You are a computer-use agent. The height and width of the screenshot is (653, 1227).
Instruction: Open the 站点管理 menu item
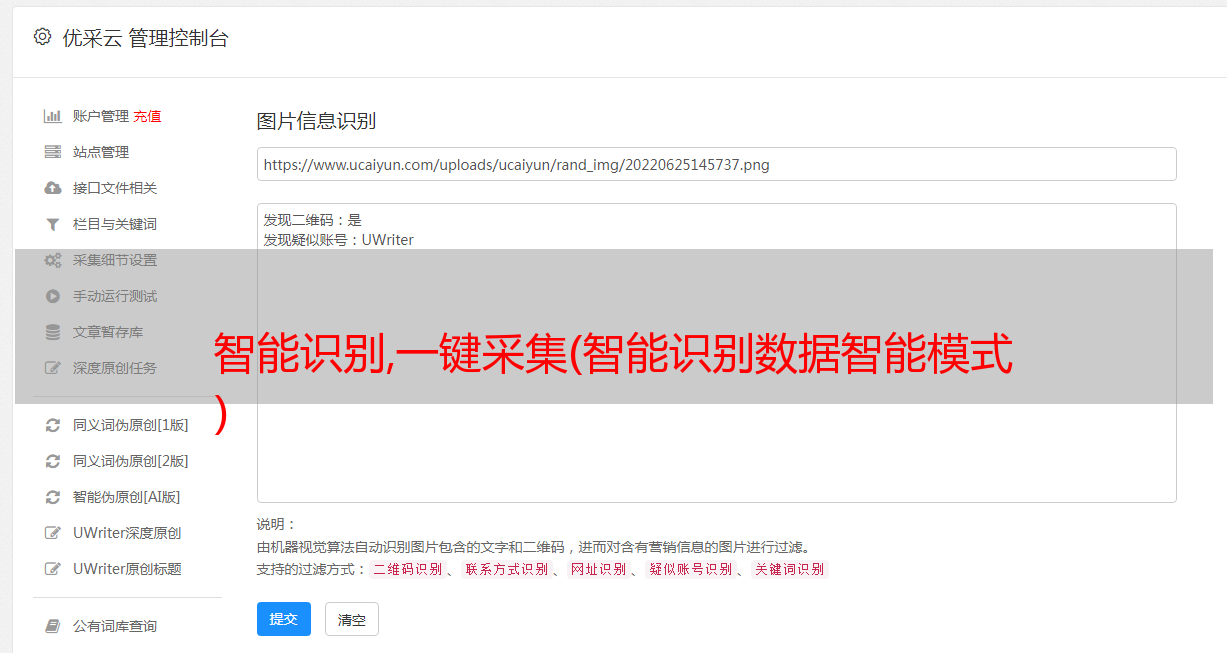101,152
